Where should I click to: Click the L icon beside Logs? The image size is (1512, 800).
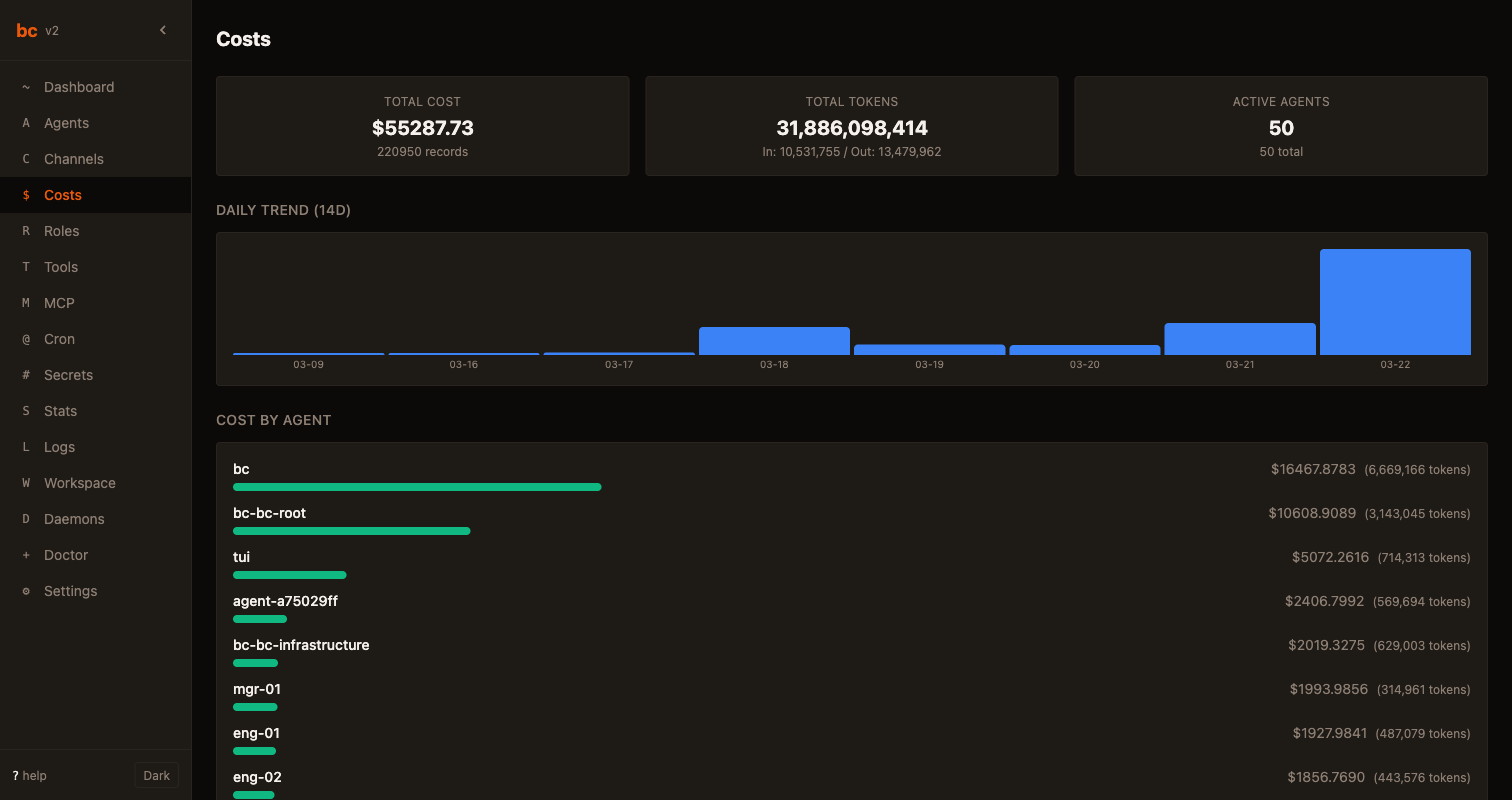pos(26,447)
